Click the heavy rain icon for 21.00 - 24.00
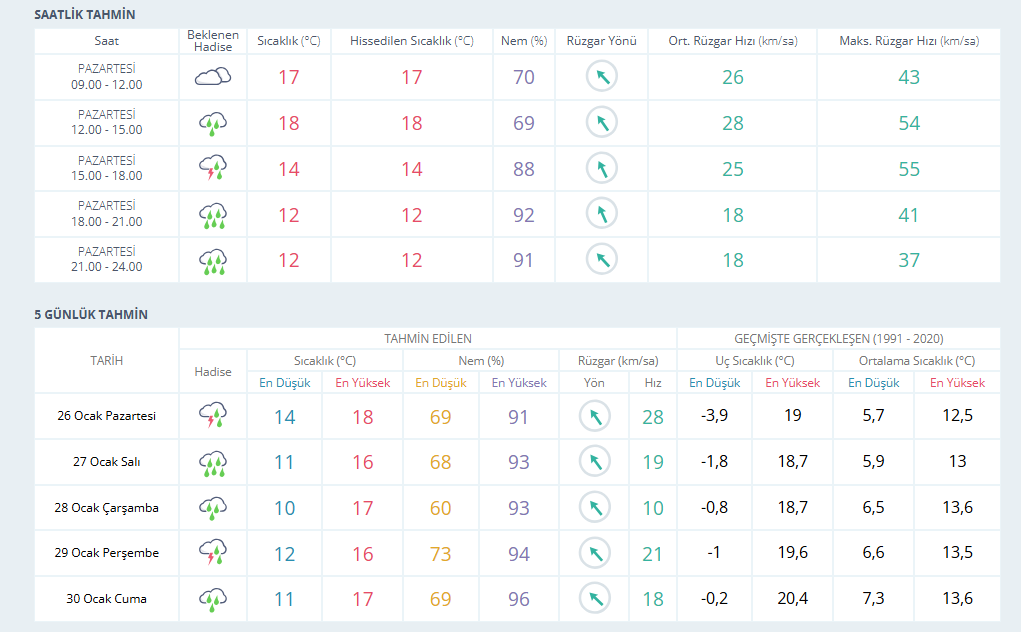 point(212,260)
